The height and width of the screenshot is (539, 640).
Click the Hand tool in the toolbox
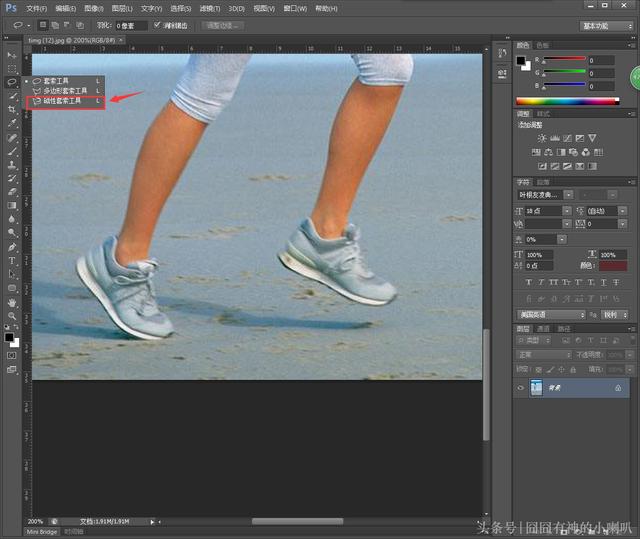[x=12, y=302]
